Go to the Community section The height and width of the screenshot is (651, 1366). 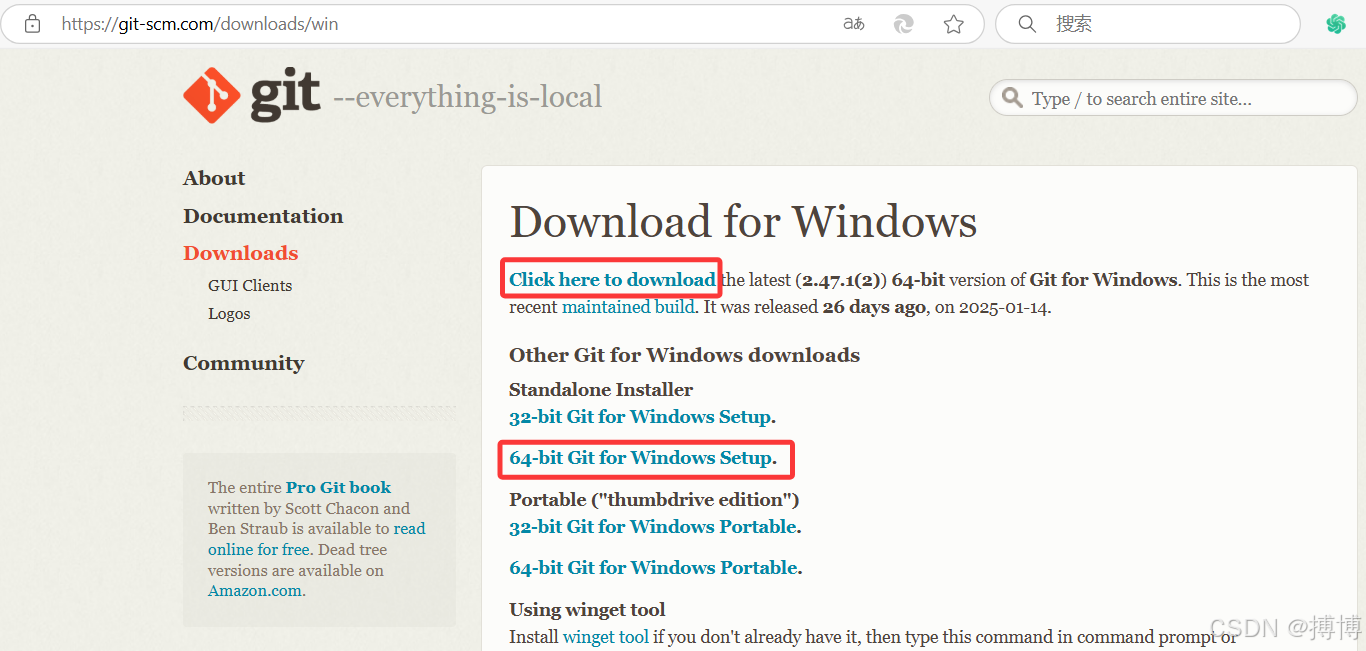click(x=243, y=363)
